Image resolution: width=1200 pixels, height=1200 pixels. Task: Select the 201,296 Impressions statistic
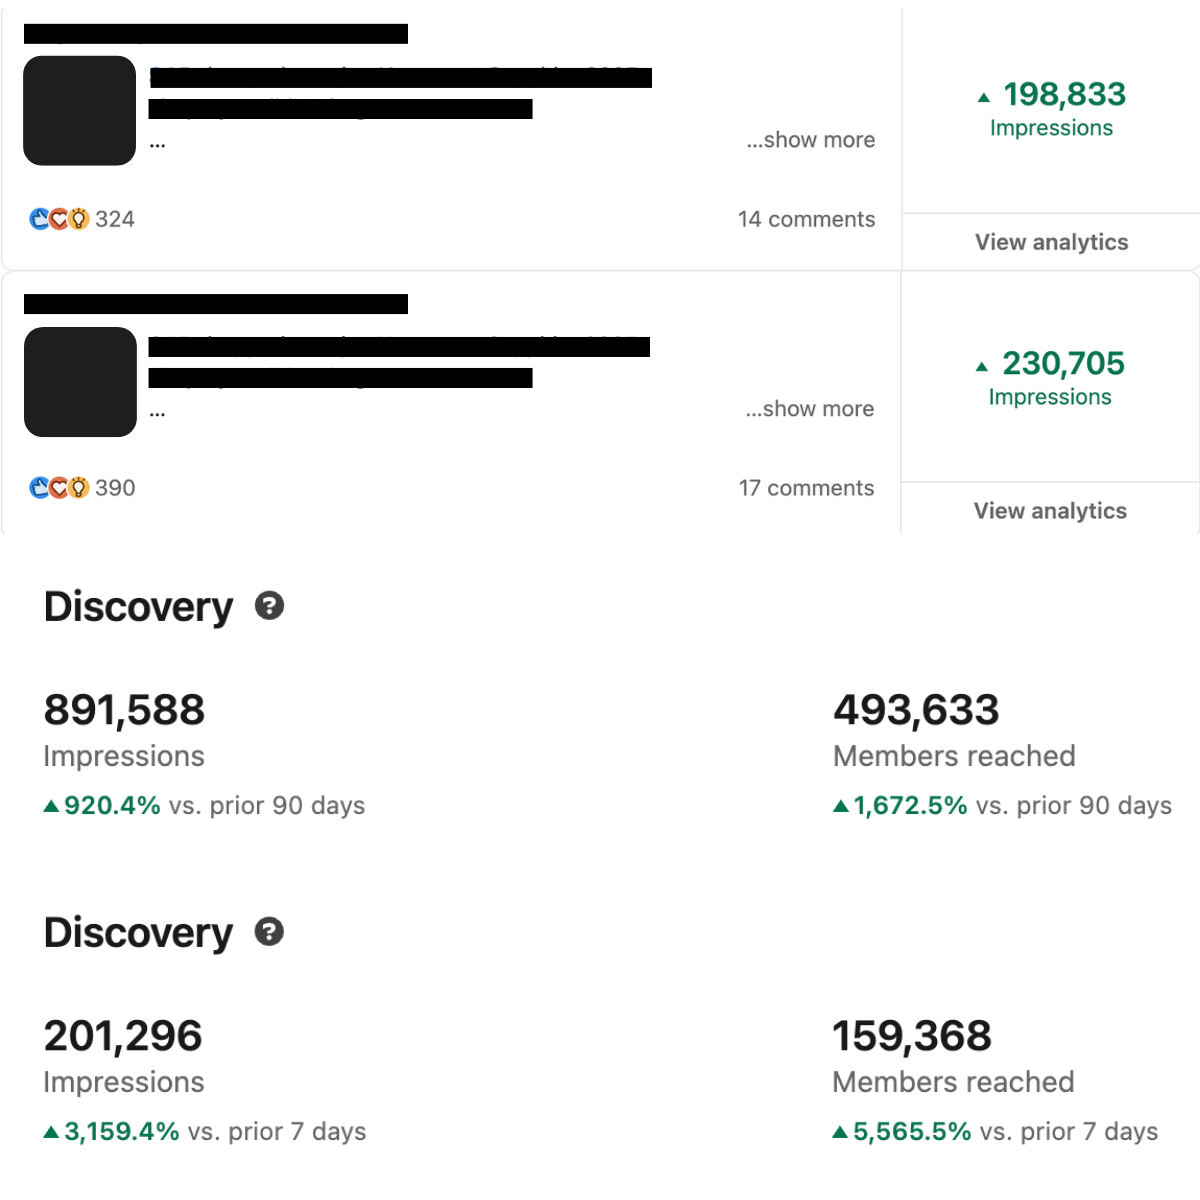pos(123,1037)
